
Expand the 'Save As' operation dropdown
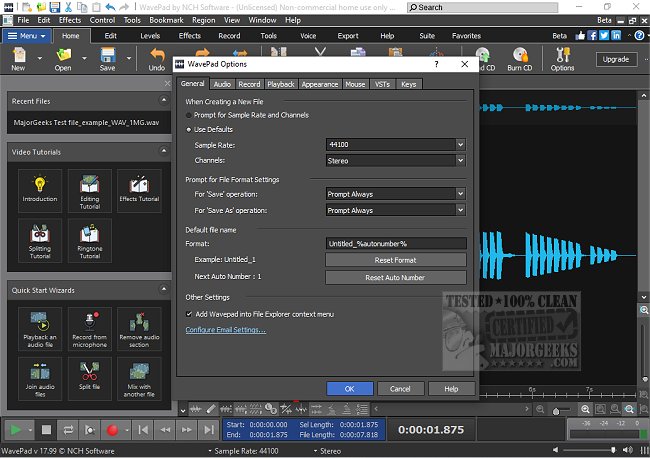tap(460, 211)
